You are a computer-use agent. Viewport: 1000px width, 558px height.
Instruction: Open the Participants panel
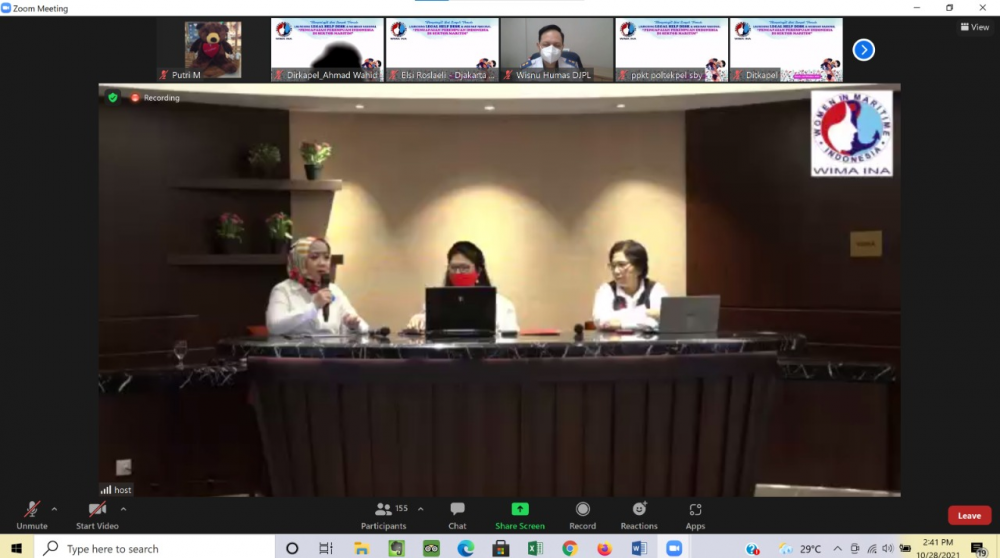383,515
